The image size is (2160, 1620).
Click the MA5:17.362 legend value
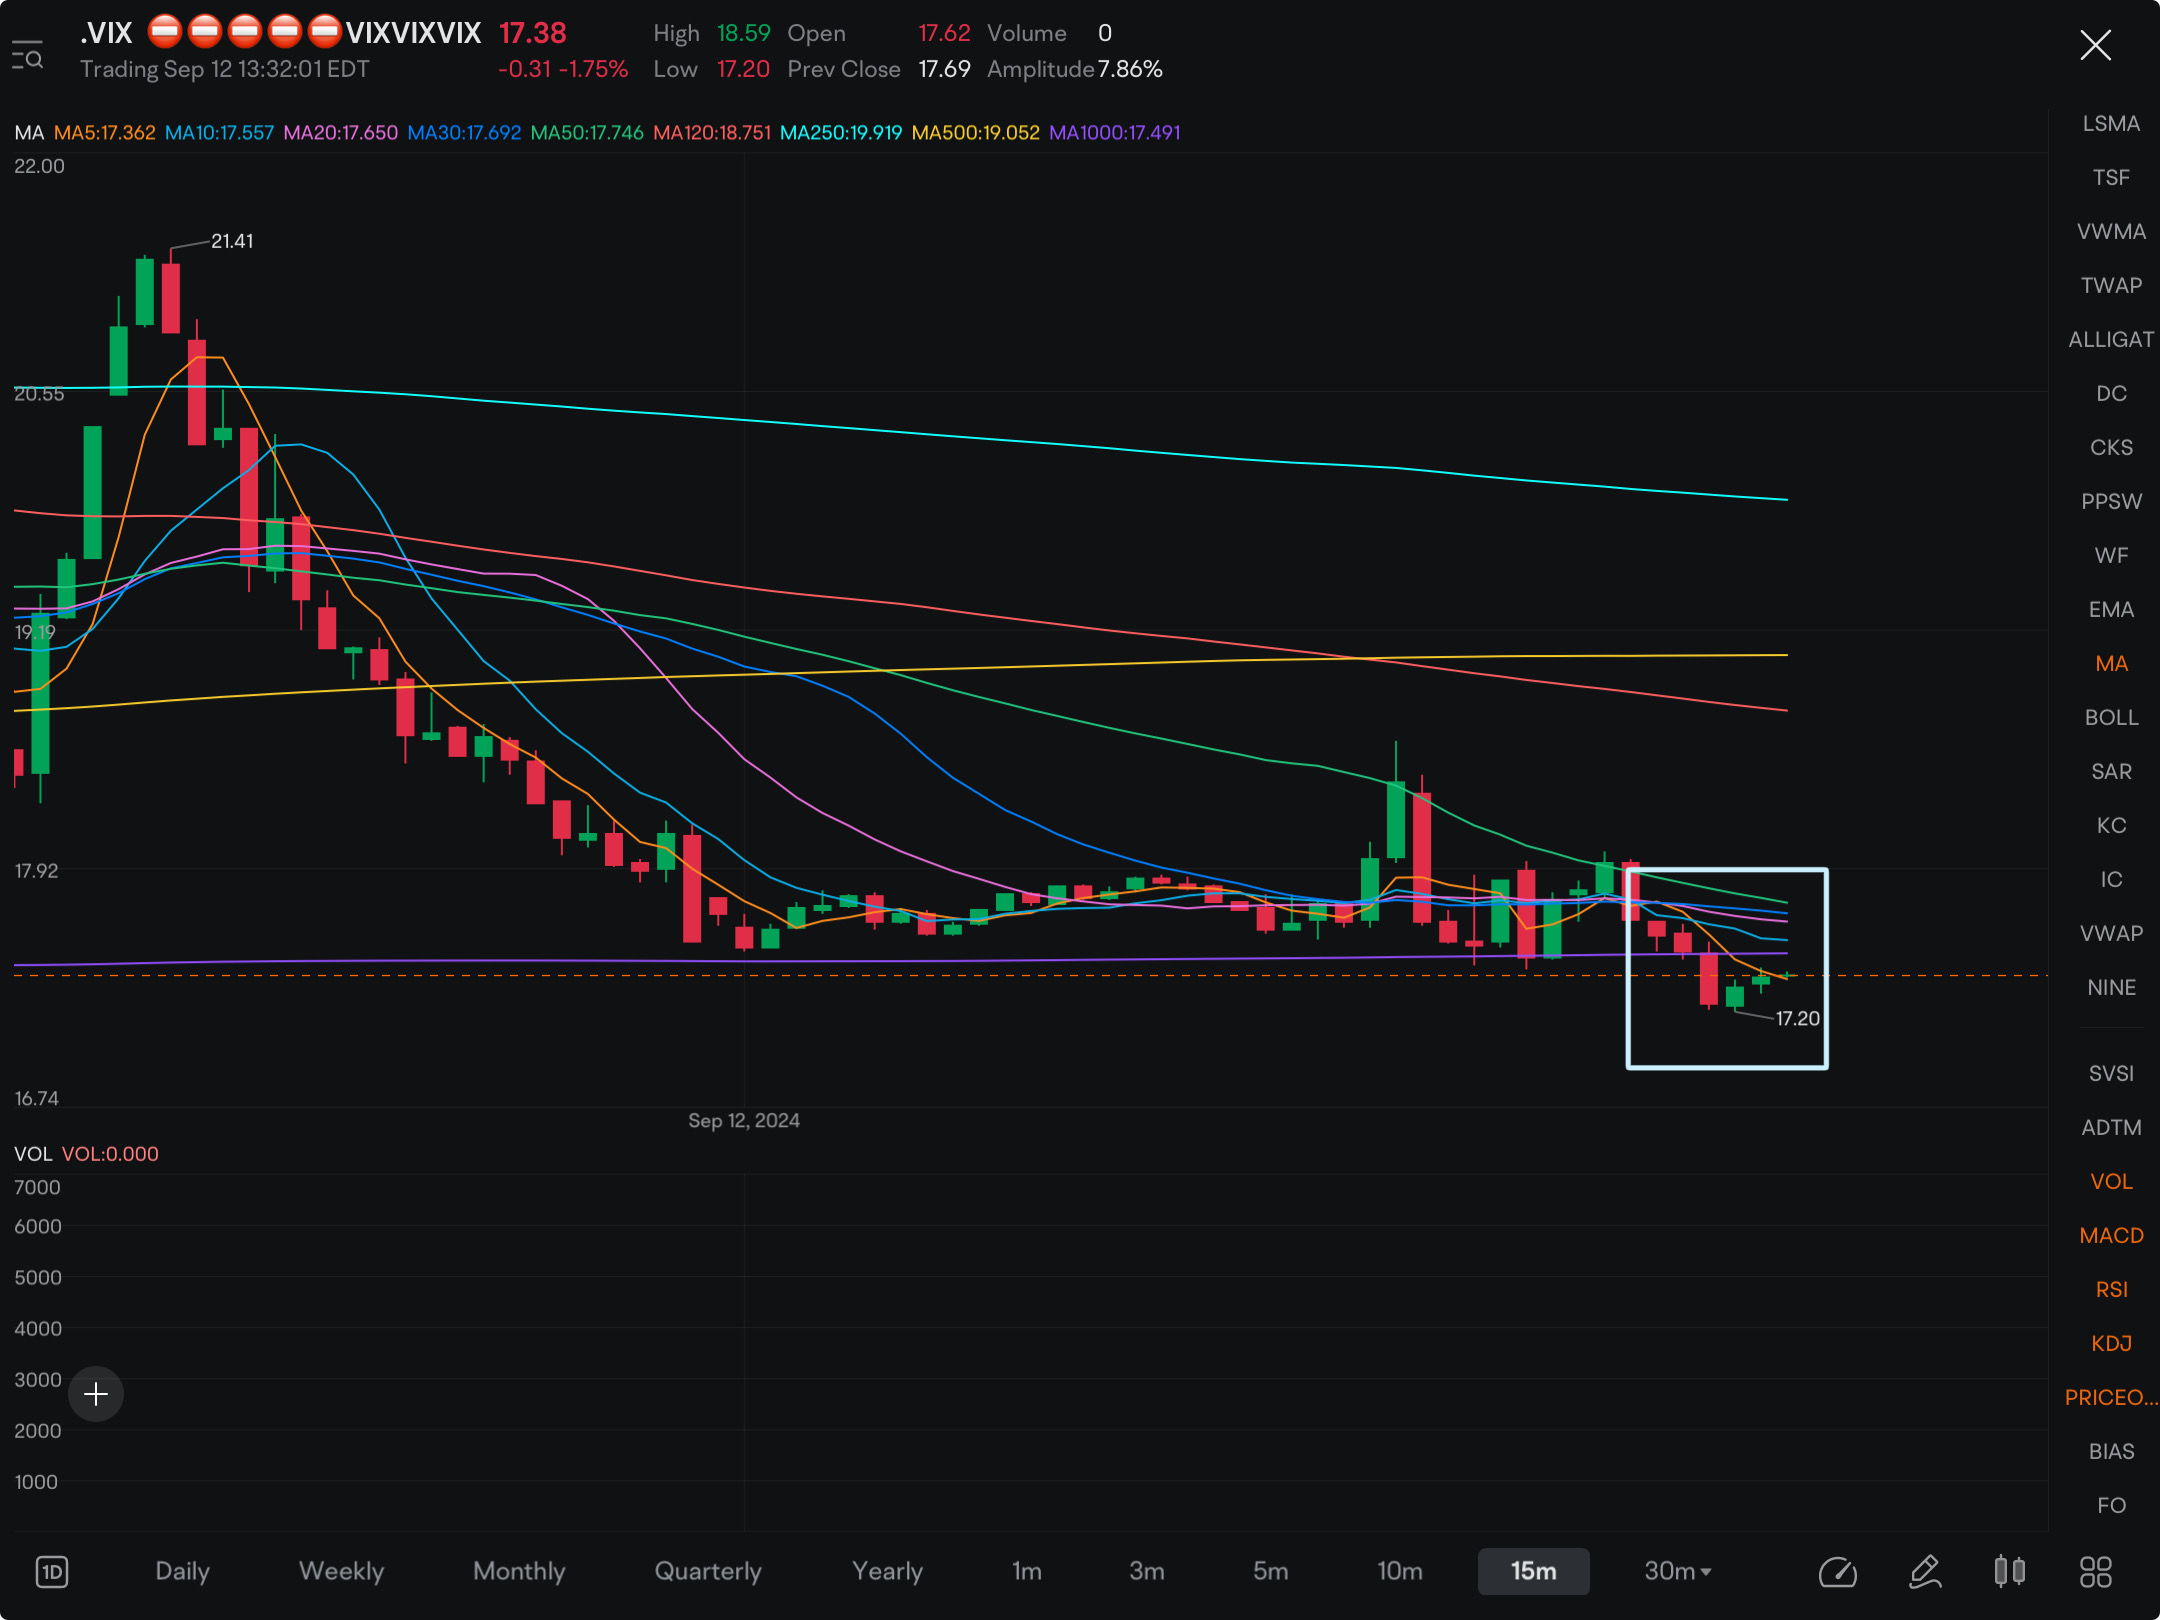pos(105,133)
